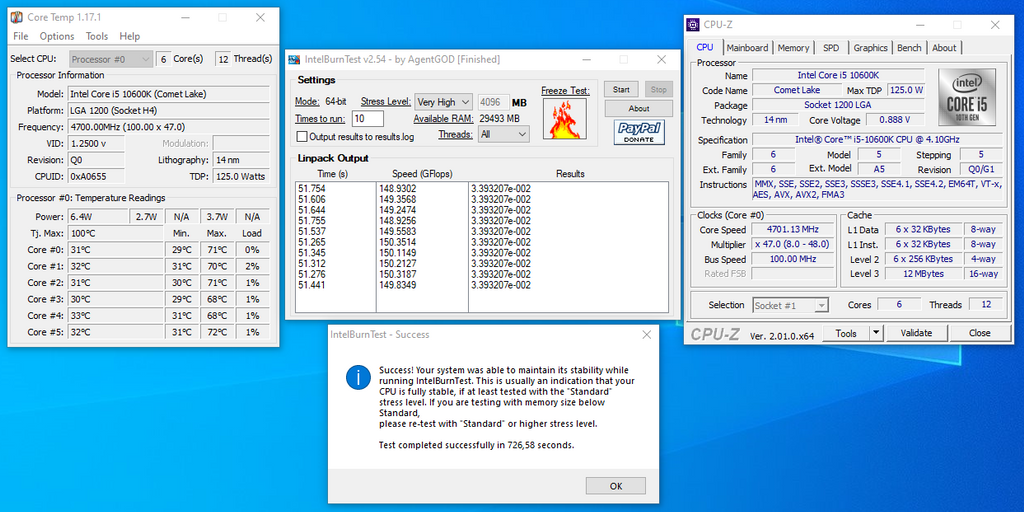
Task: Switch to the Mainboard tab in CPU-Z
Action: [747, 48]
